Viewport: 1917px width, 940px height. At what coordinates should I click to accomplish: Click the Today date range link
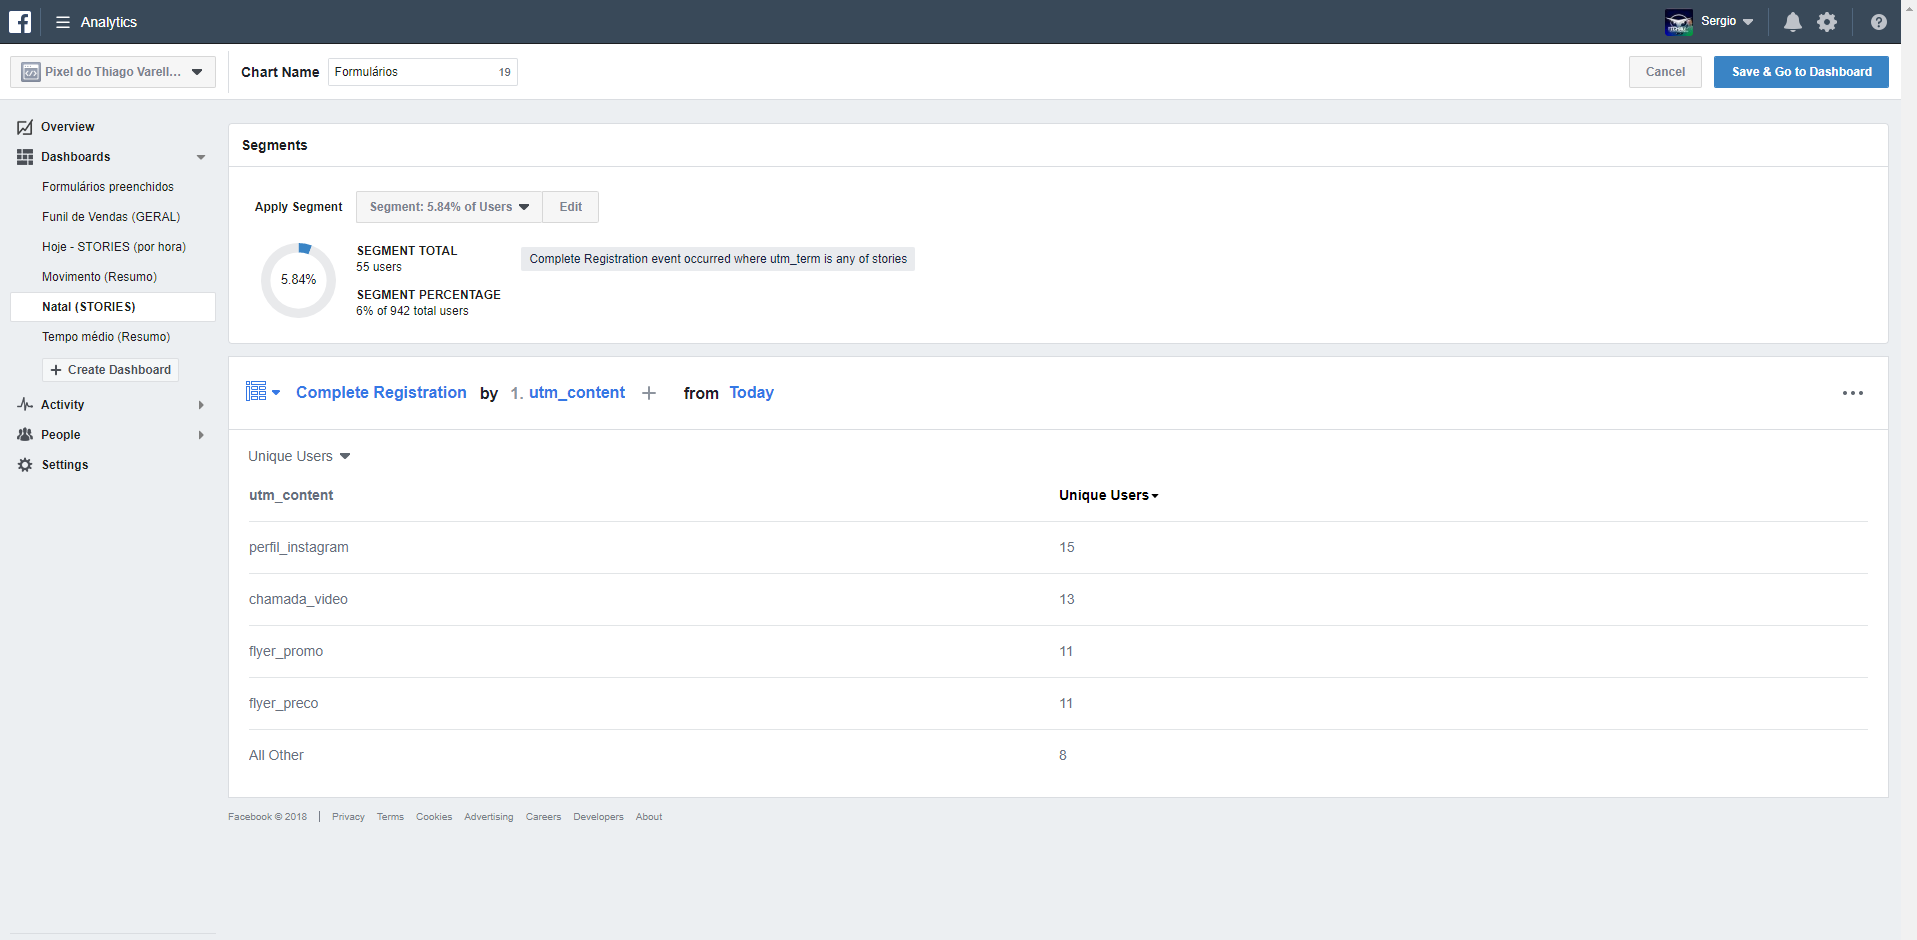tap(751, 393)
